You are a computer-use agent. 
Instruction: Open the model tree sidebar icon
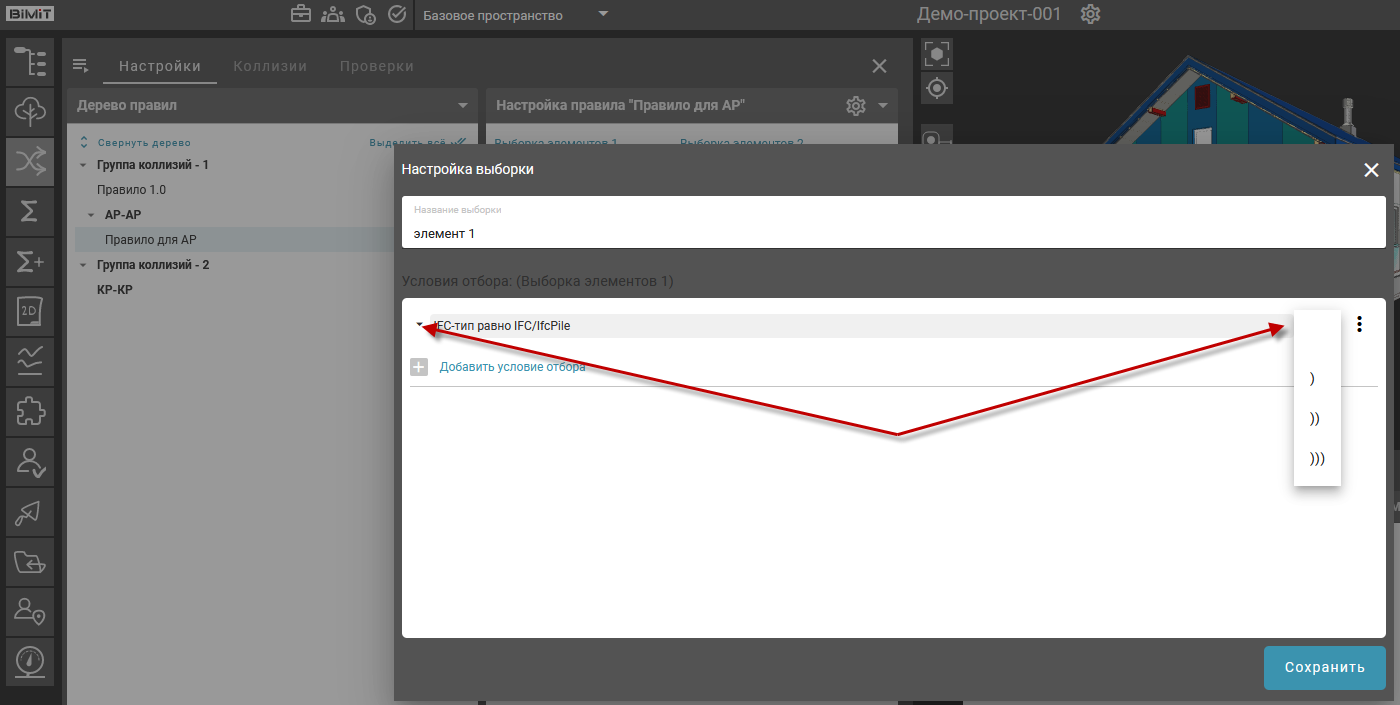click(30, 61)
